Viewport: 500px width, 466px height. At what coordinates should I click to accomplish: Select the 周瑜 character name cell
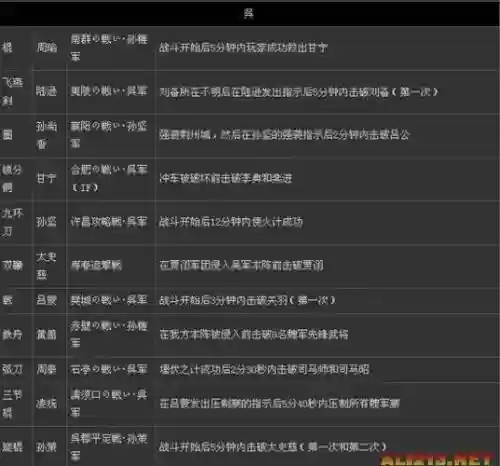[x=47, y=48]
